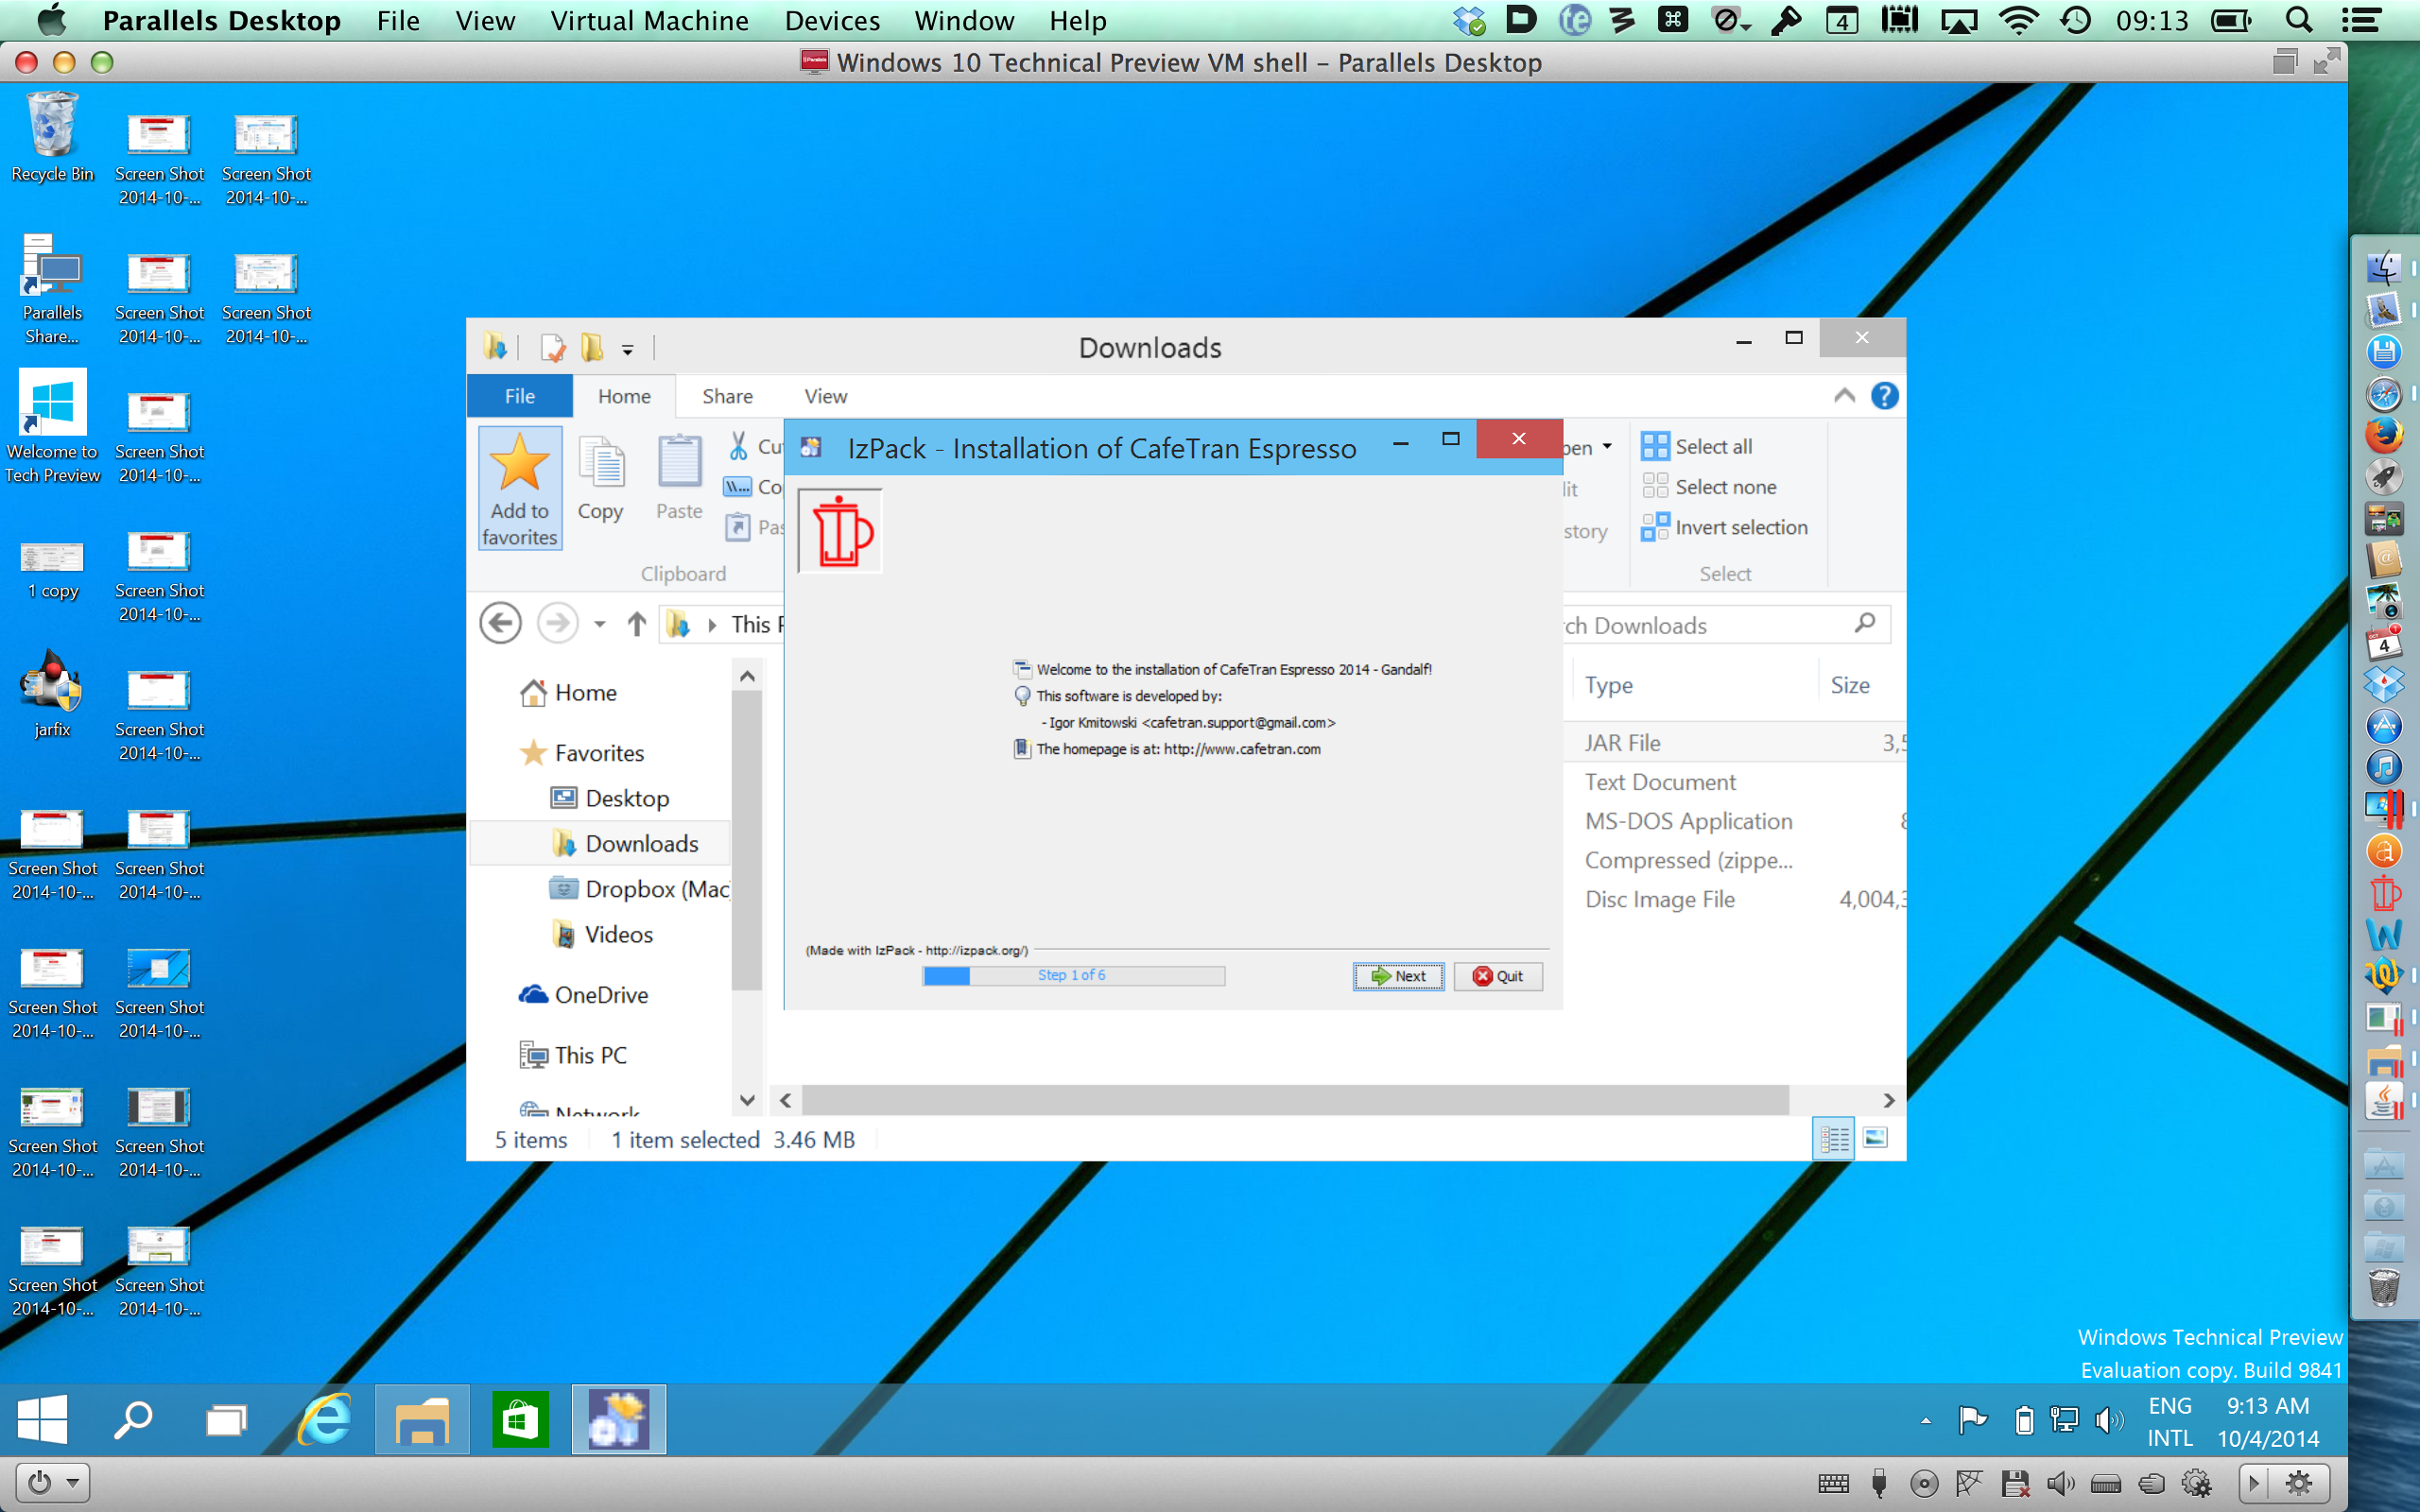
Task: Click the Quit button in installer
Action: tap(1497, 976)
